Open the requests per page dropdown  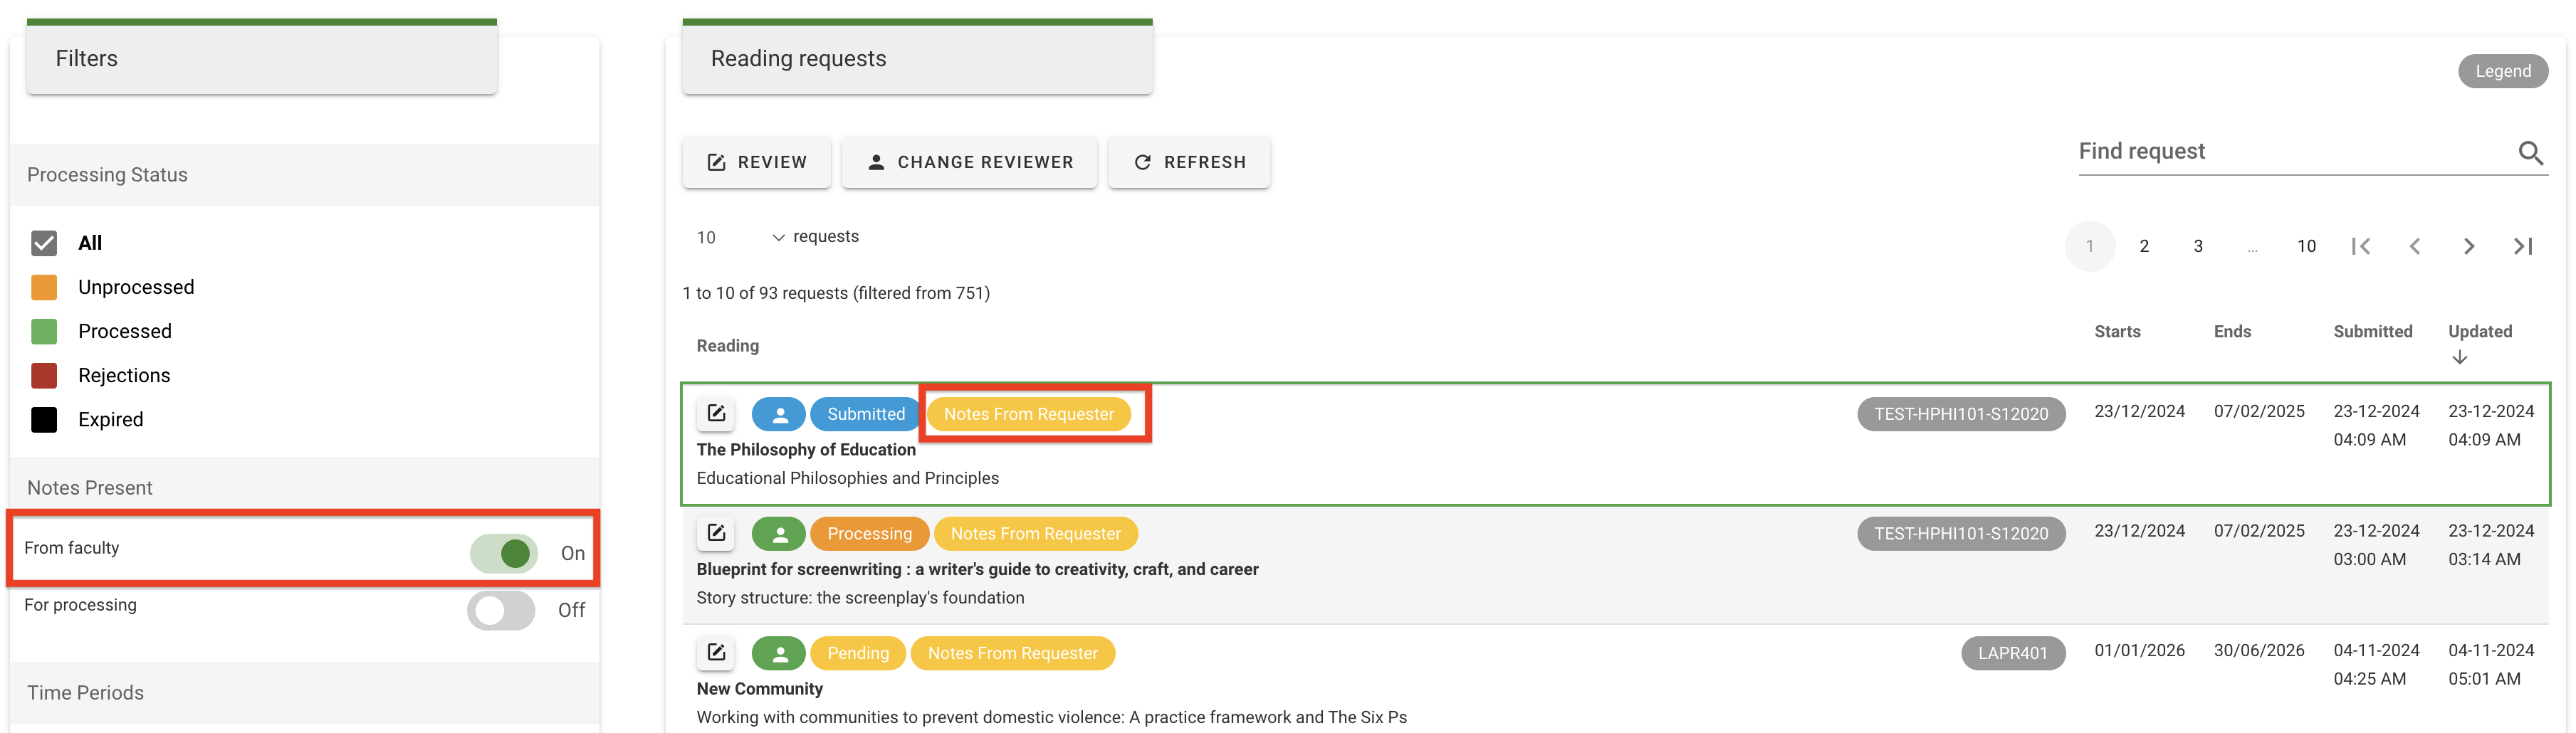point(740,237)
